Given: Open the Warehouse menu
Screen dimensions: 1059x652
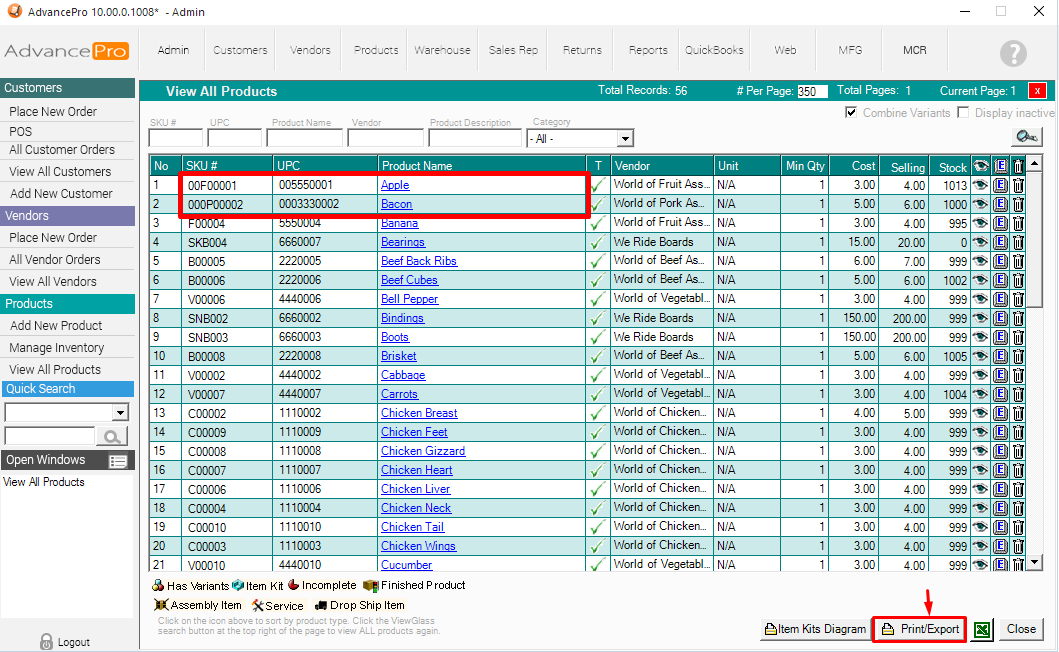Looking at the screenshot, I should pos(442,50).
